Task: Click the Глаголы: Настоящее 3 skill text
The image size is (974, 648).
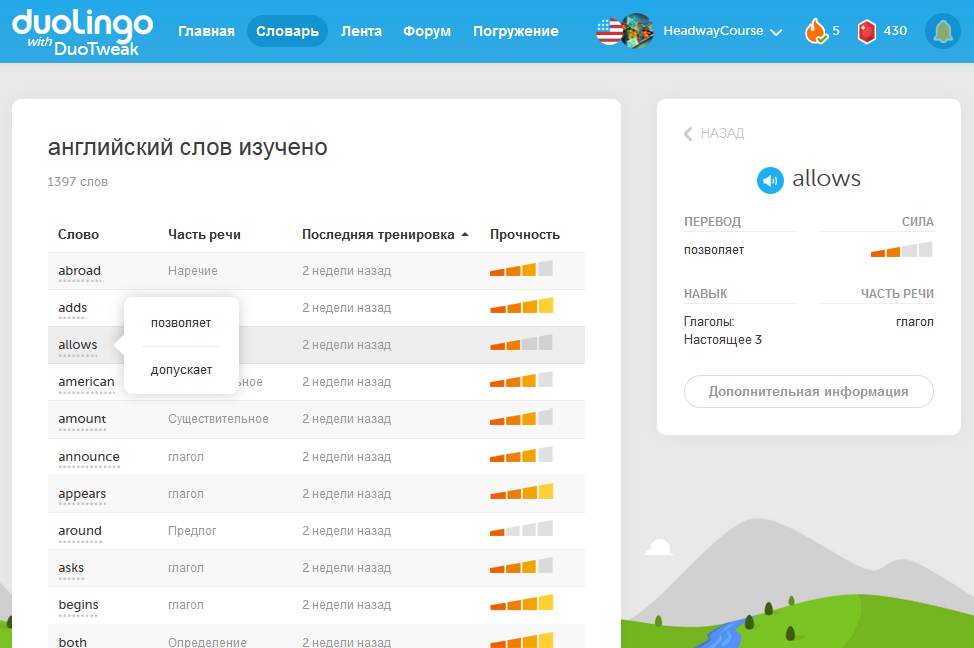Action: pyautogui.click(x=723, y=331)
